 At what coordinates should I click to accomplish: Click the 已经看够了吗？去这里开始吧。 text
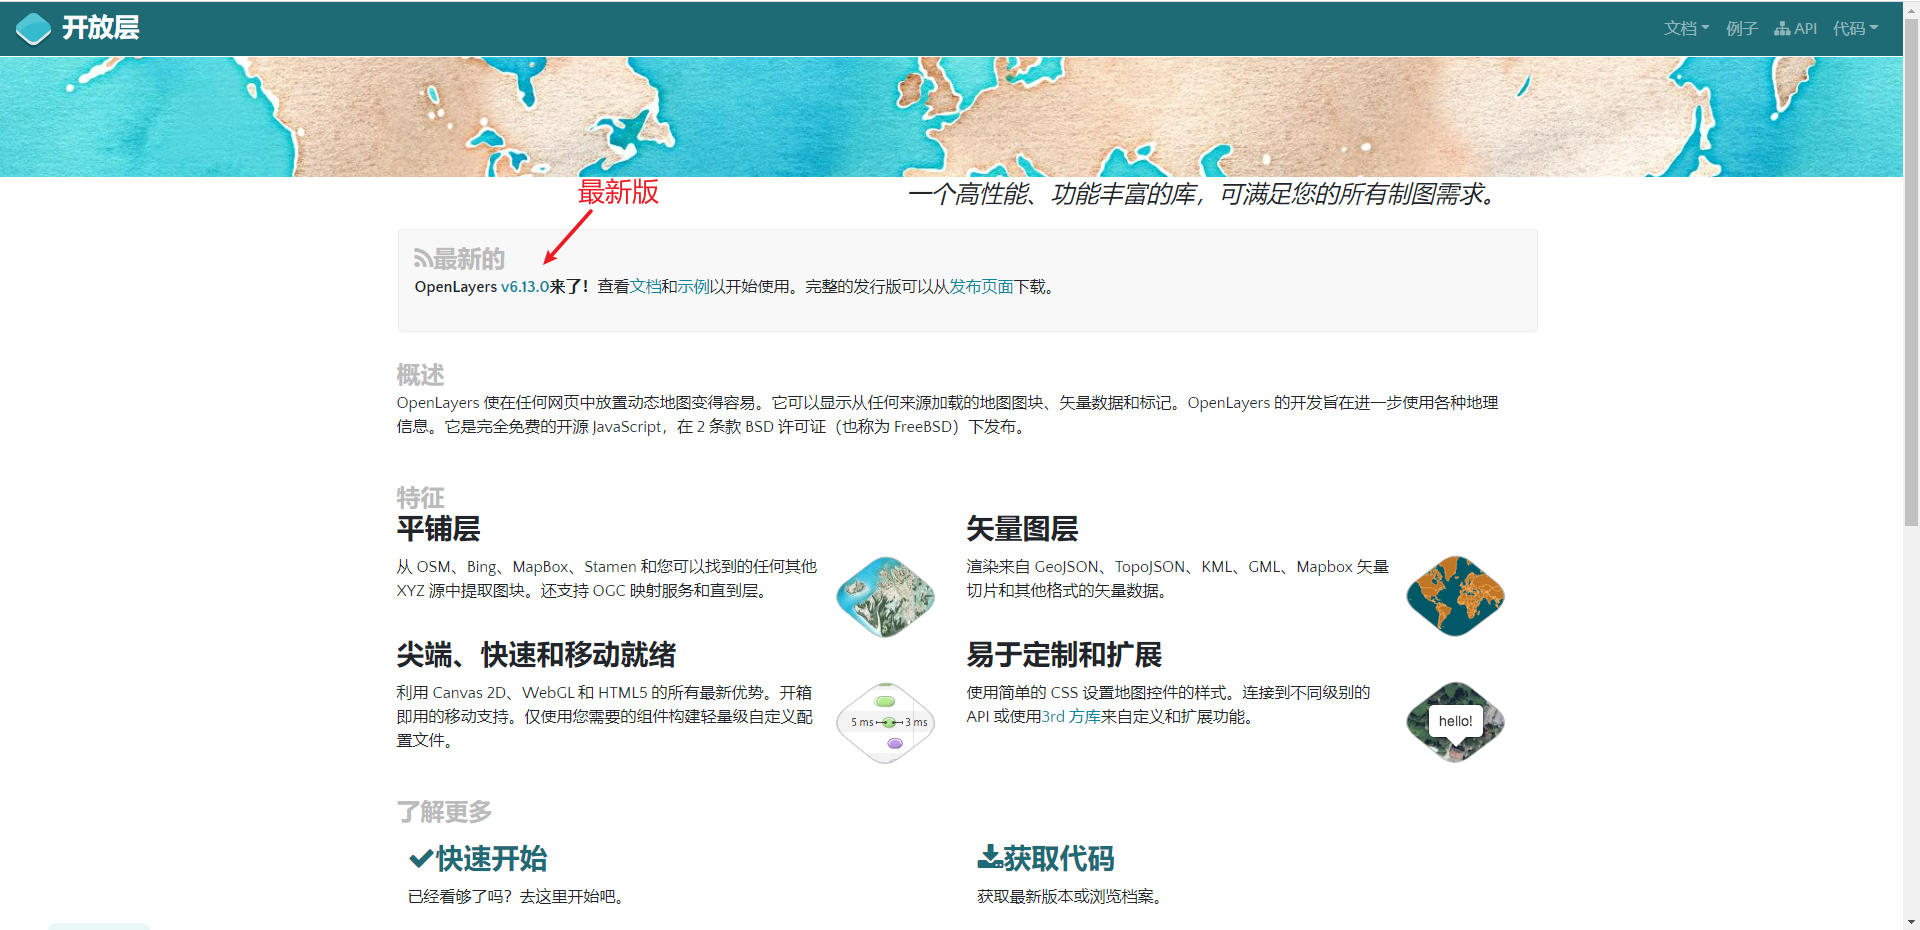pos(519,897)
